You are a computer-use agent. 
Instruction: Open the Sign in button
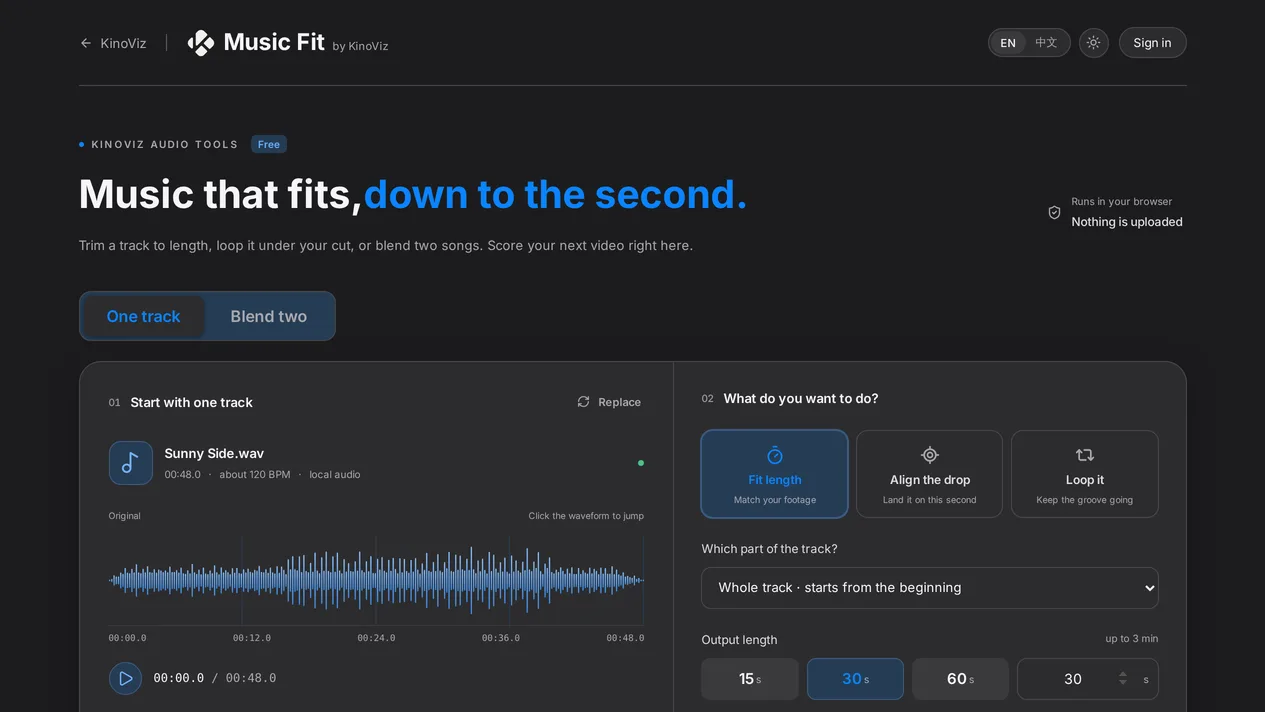tap(1152, 43)
